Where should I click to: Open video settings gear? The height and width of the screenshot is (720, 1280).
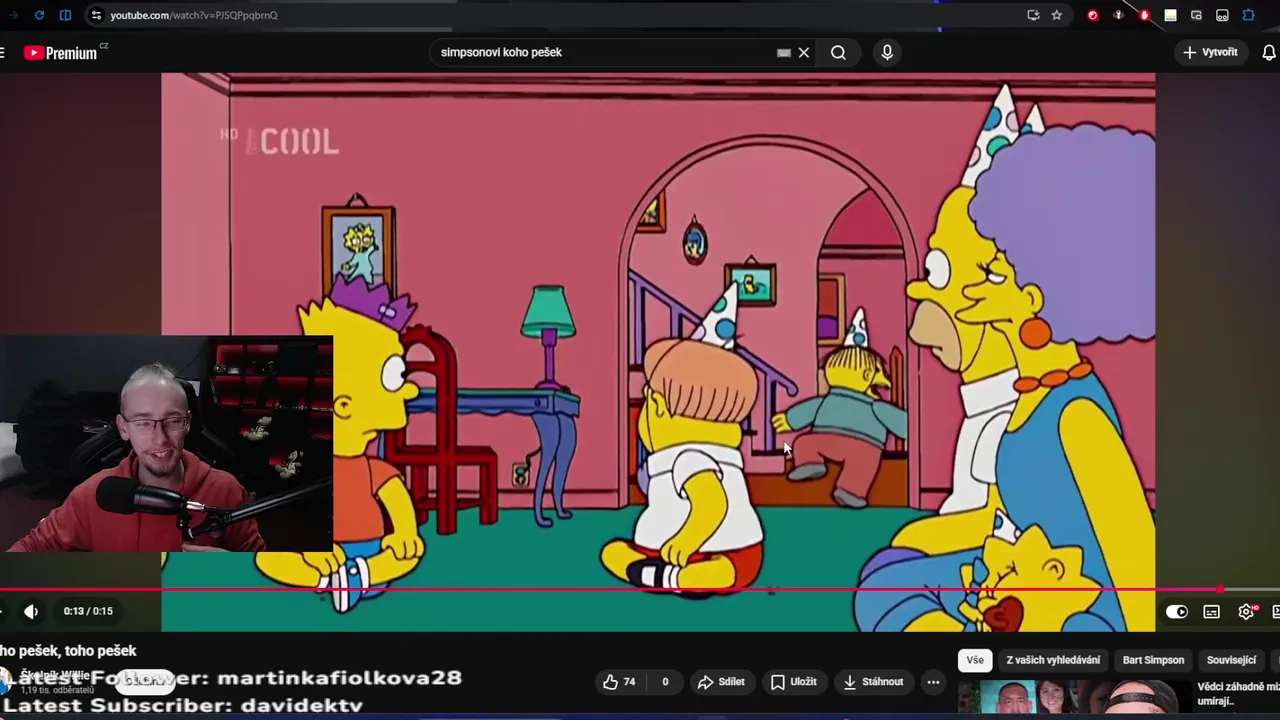coord(1246,611)
